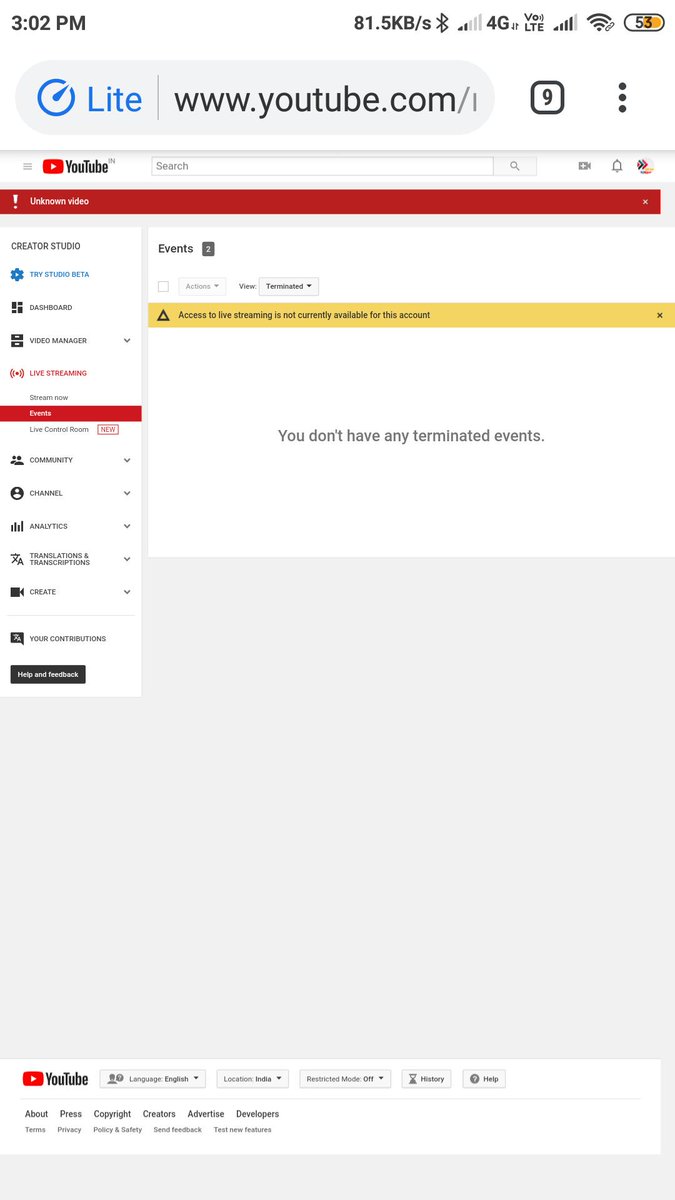
Task: Click the Analytics bar chart icon
Action: tap(17, 526)
